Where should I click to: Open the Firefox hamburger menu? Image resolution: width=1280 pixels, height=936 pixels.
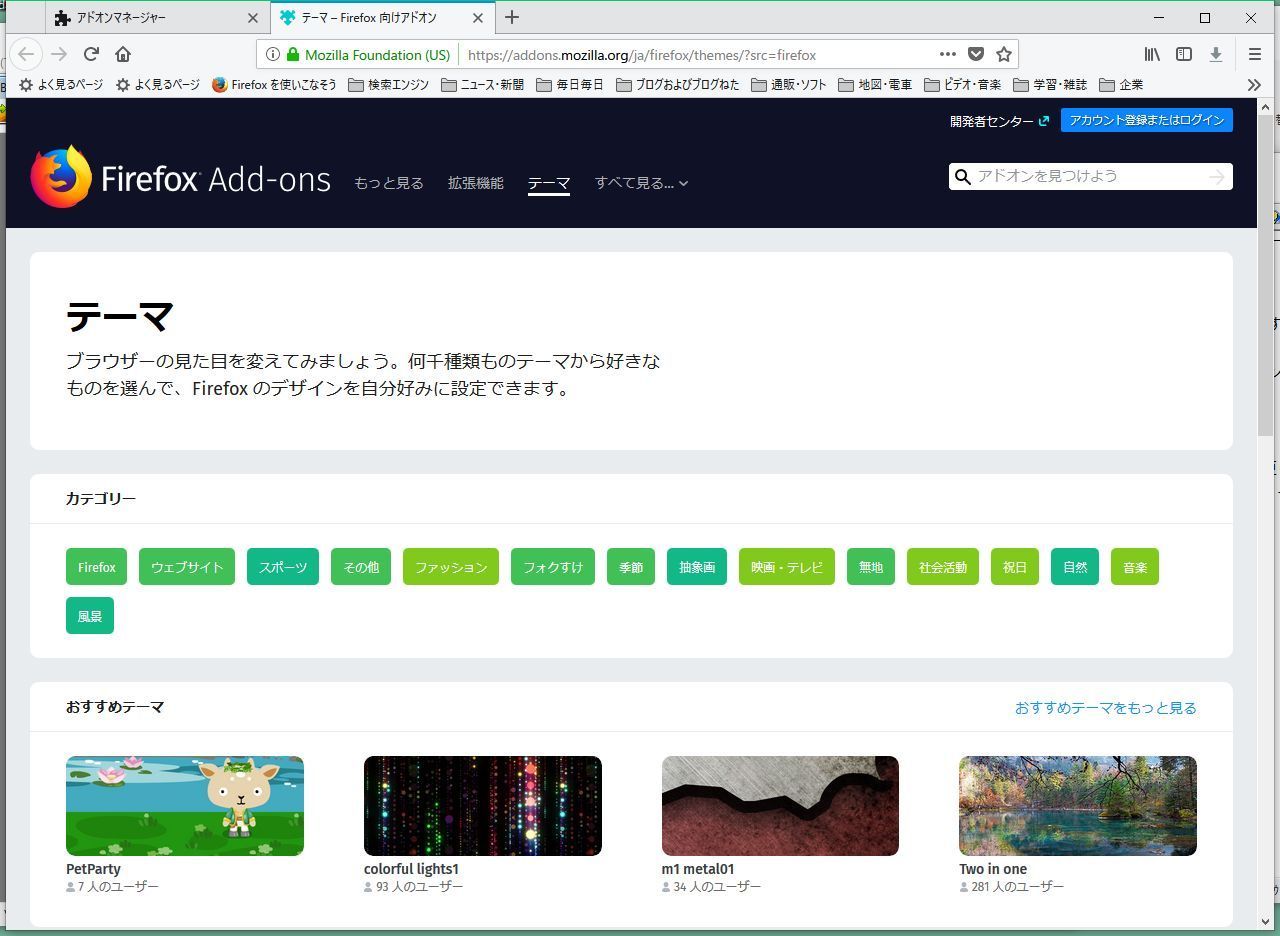click(x=1255, y=54)
